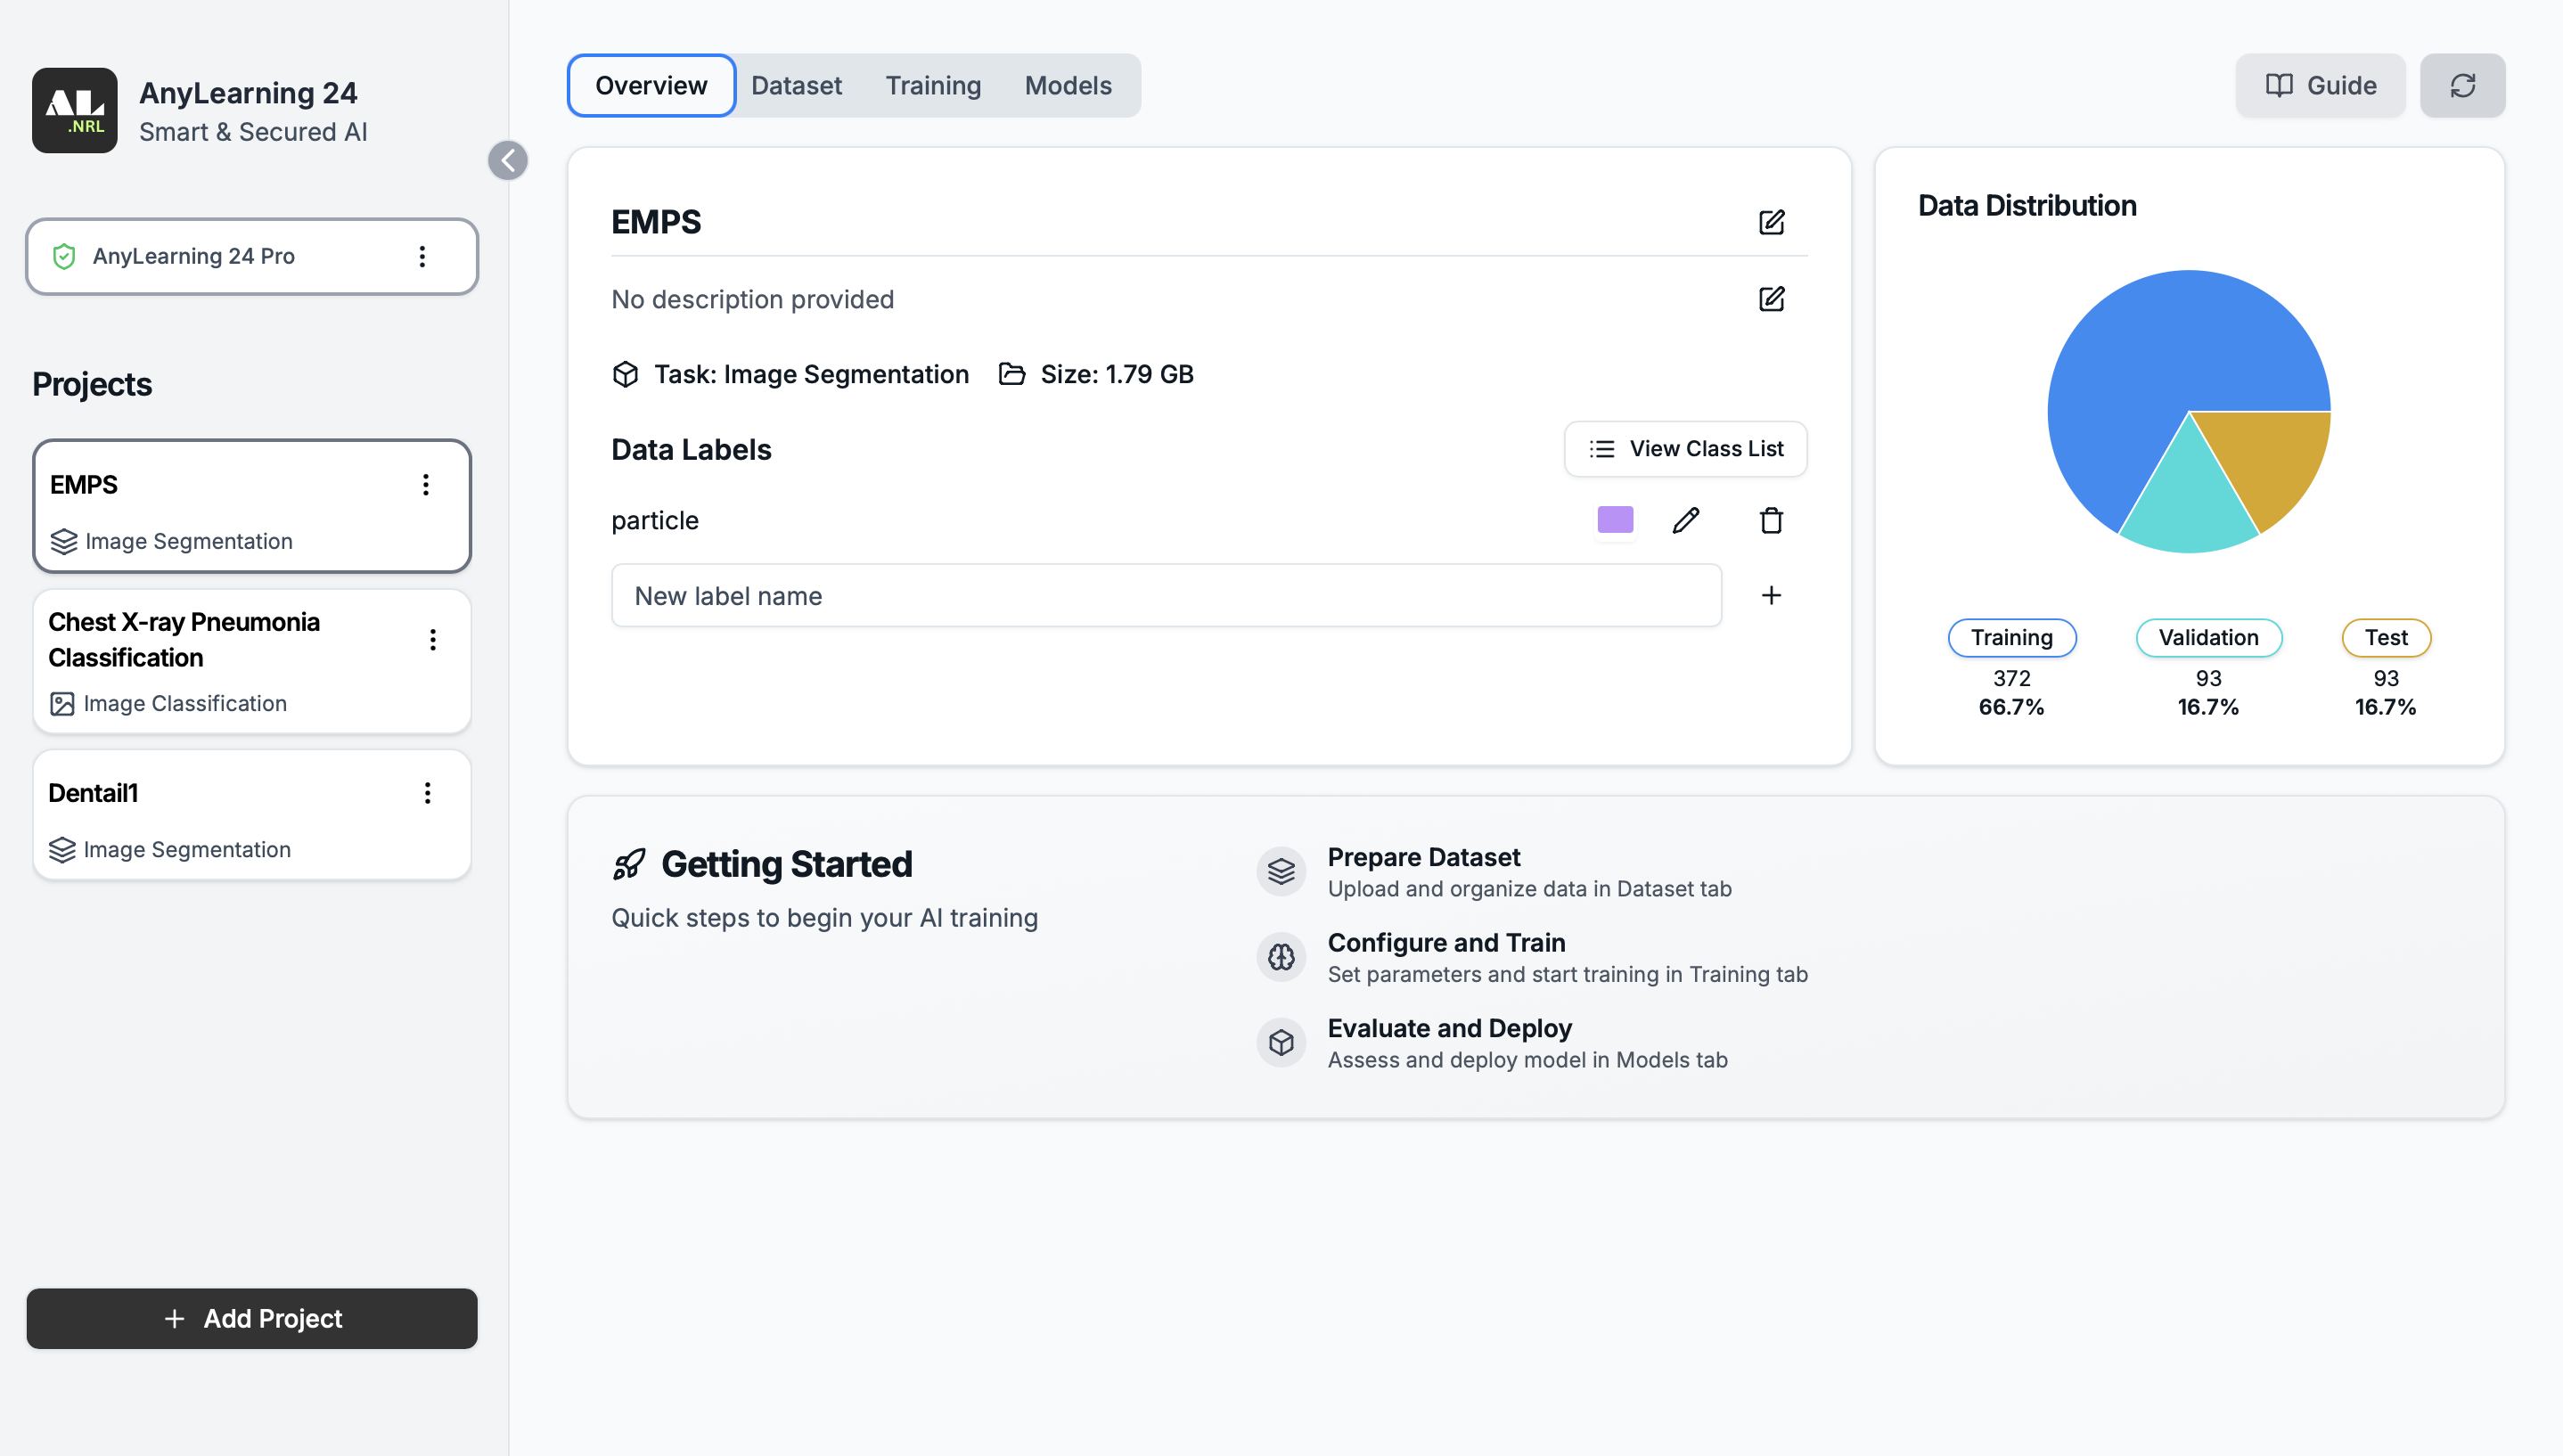Screen dimensions: 2563x1456
Task: Click the refresh icon button in the top right
Action: (x=2462, y=85)
